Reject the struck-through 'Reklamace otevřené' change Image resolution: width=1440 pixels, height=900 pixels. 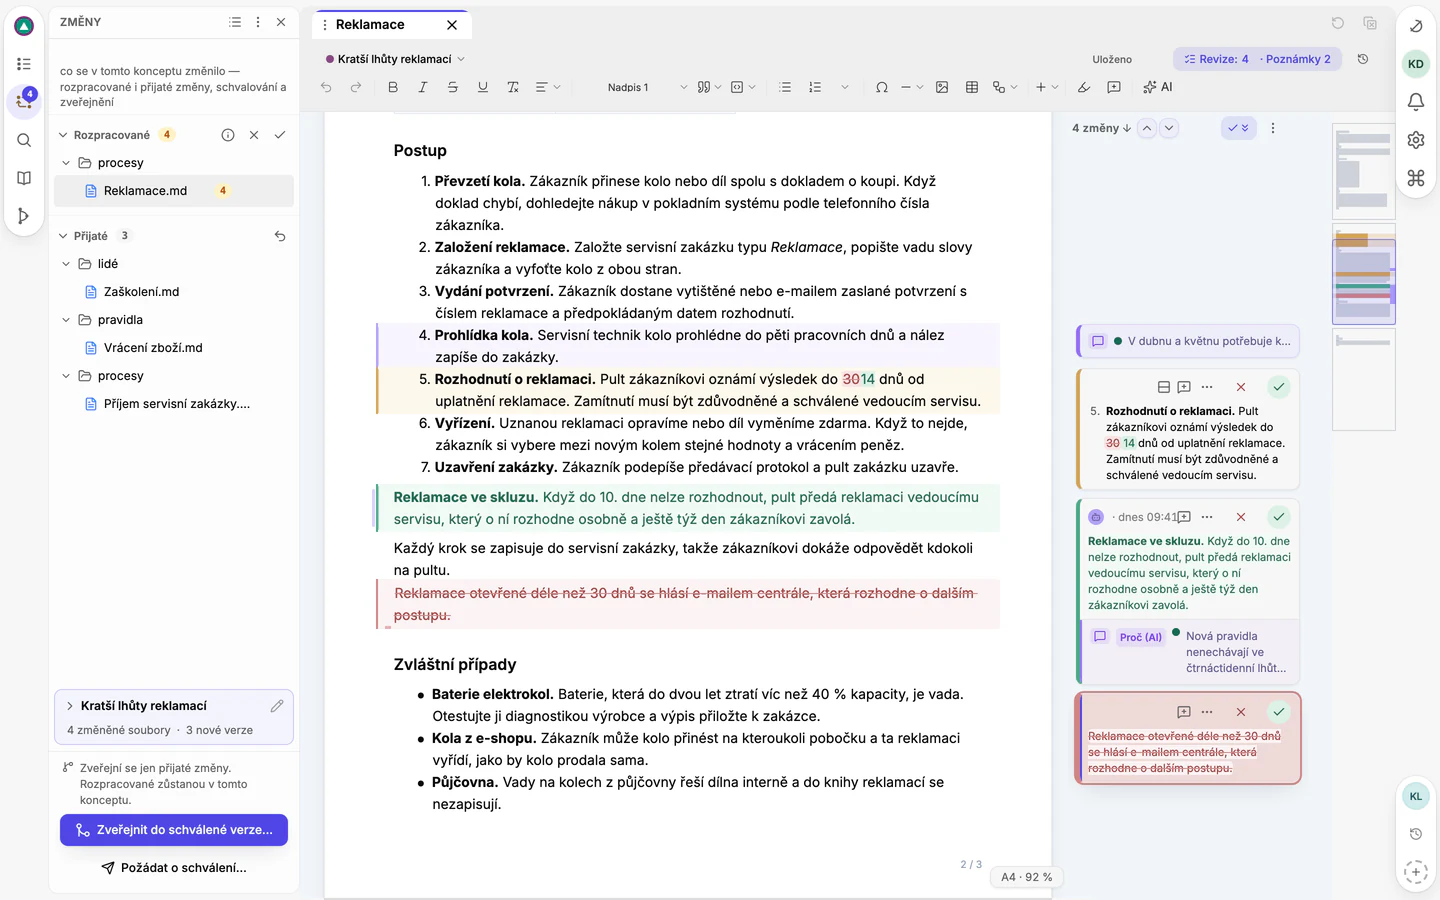point(1241,712)
